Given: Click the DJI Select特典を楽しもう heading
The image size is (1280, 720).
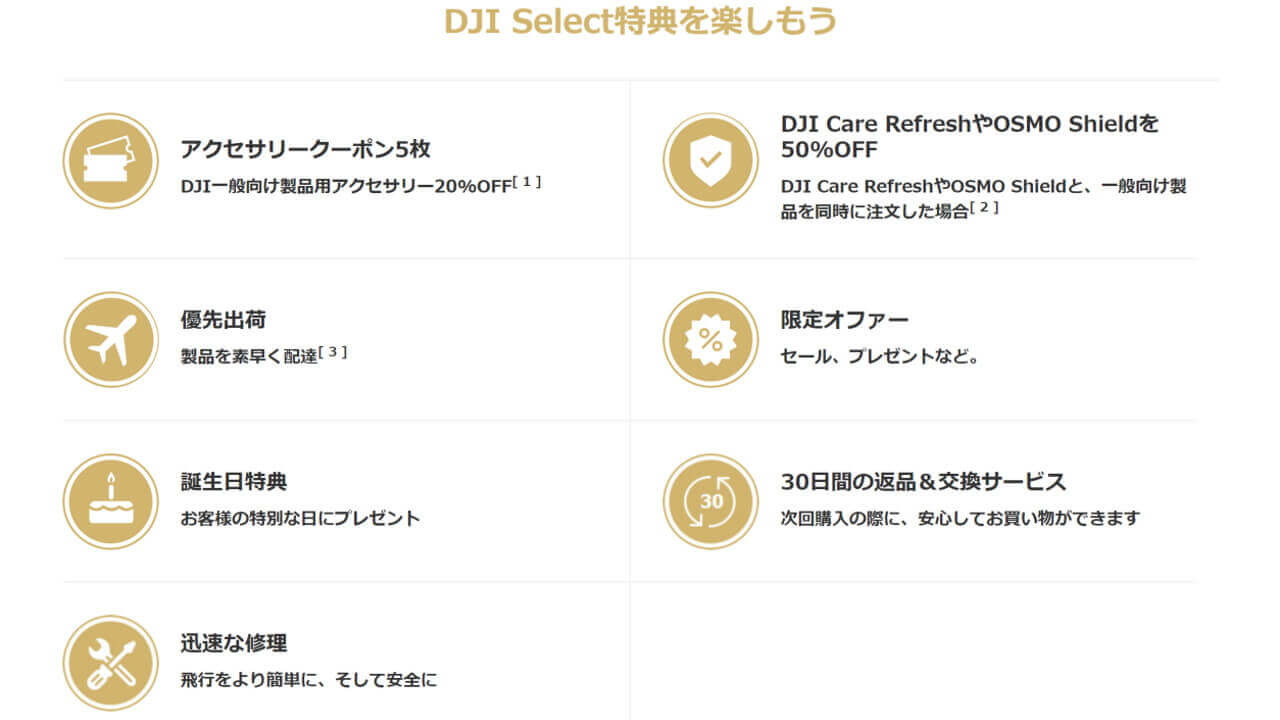Looking at the screenshot, I should tap(640, 22).
